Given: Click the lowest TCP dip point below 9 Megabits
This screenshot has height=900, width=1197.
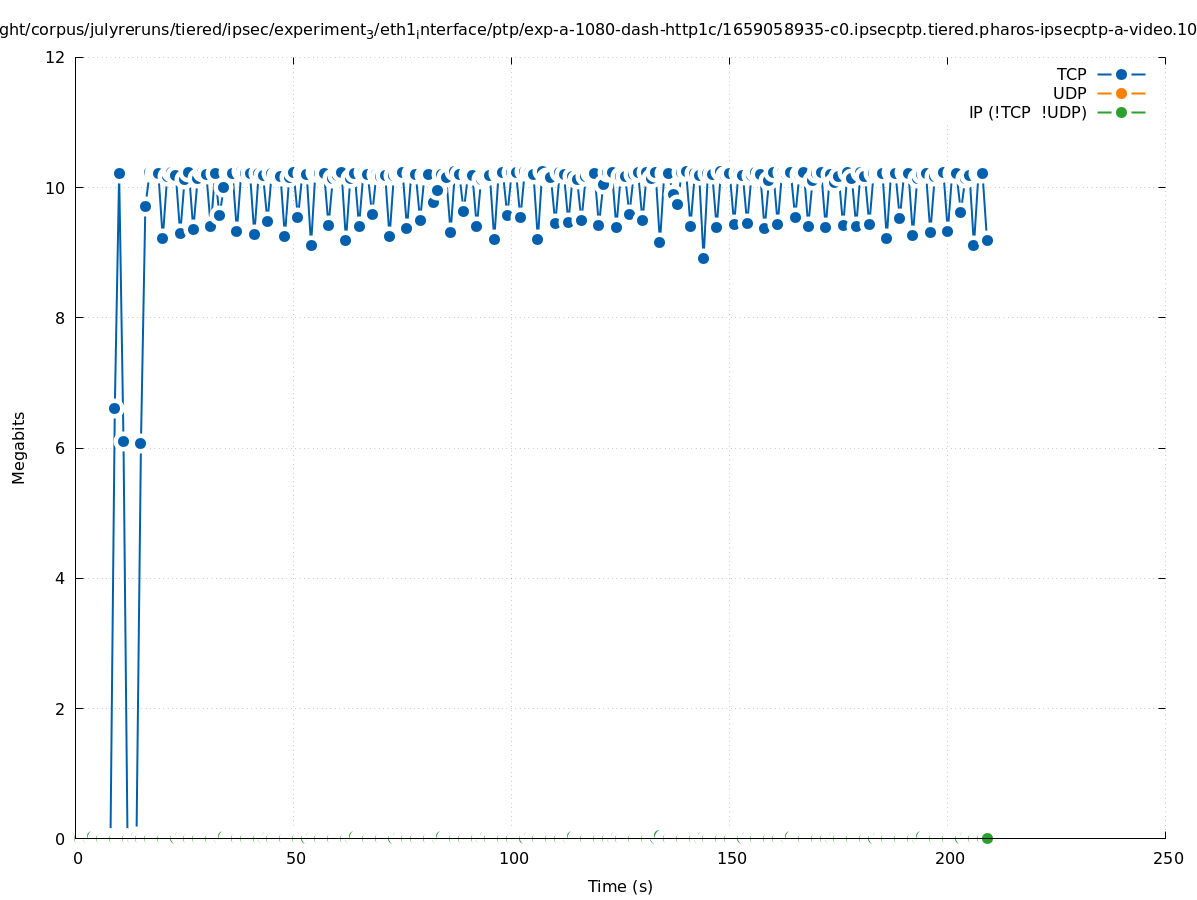Looking at the screenshot, I should tap(703, 258).
